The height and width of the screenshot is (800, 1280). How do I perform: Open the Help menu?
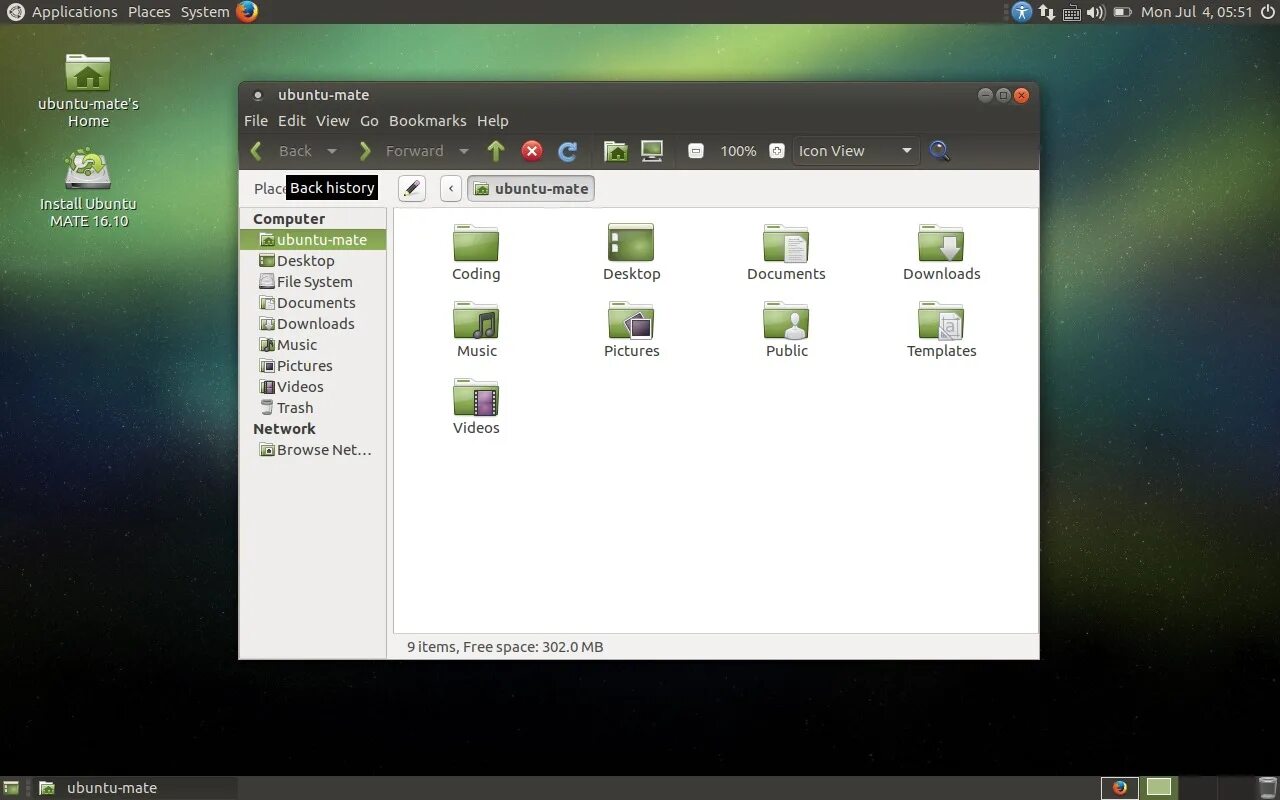pos(493,121)
